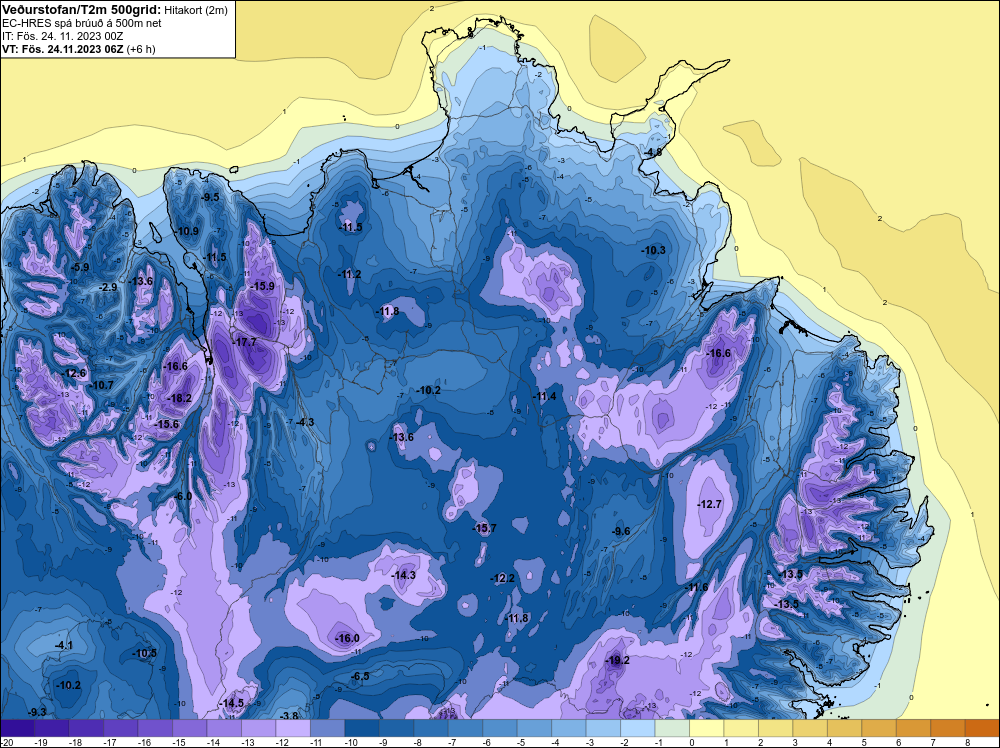Image resolution: width=1000 pixels, height=748 pixels.
Task: Select legend swatch between 3 and 4
Action: click(x=810, y=728)
